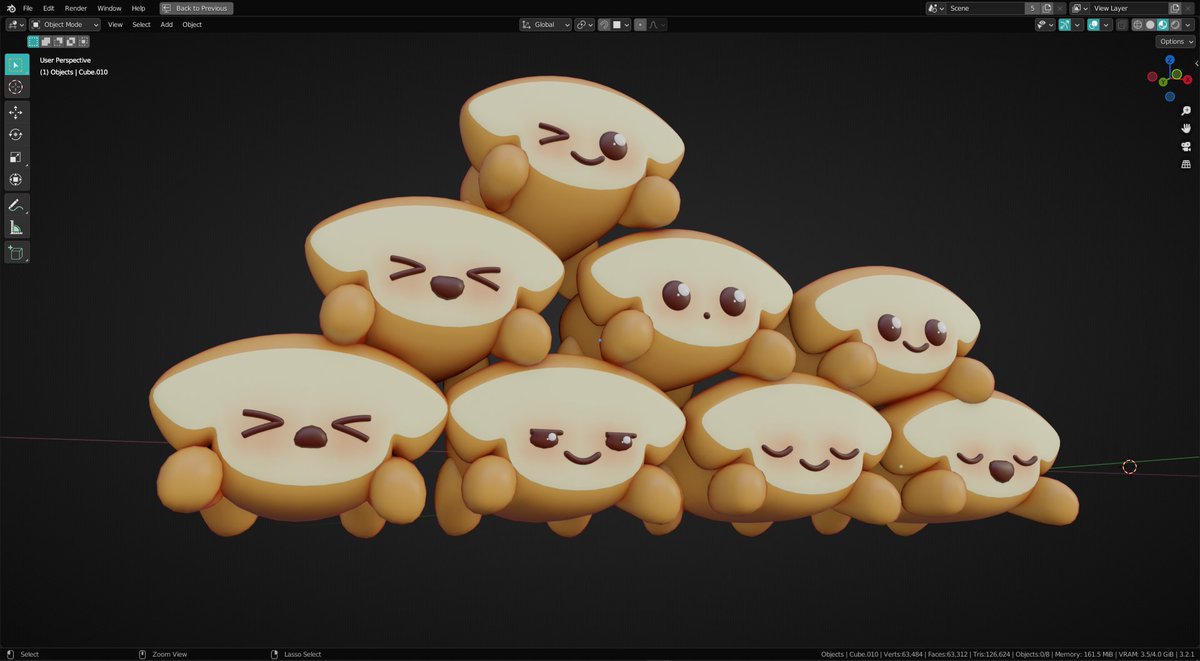Click the green Y axis on gizmo
This screenshot has width=1200, height=661.
tap(1163, 82)
